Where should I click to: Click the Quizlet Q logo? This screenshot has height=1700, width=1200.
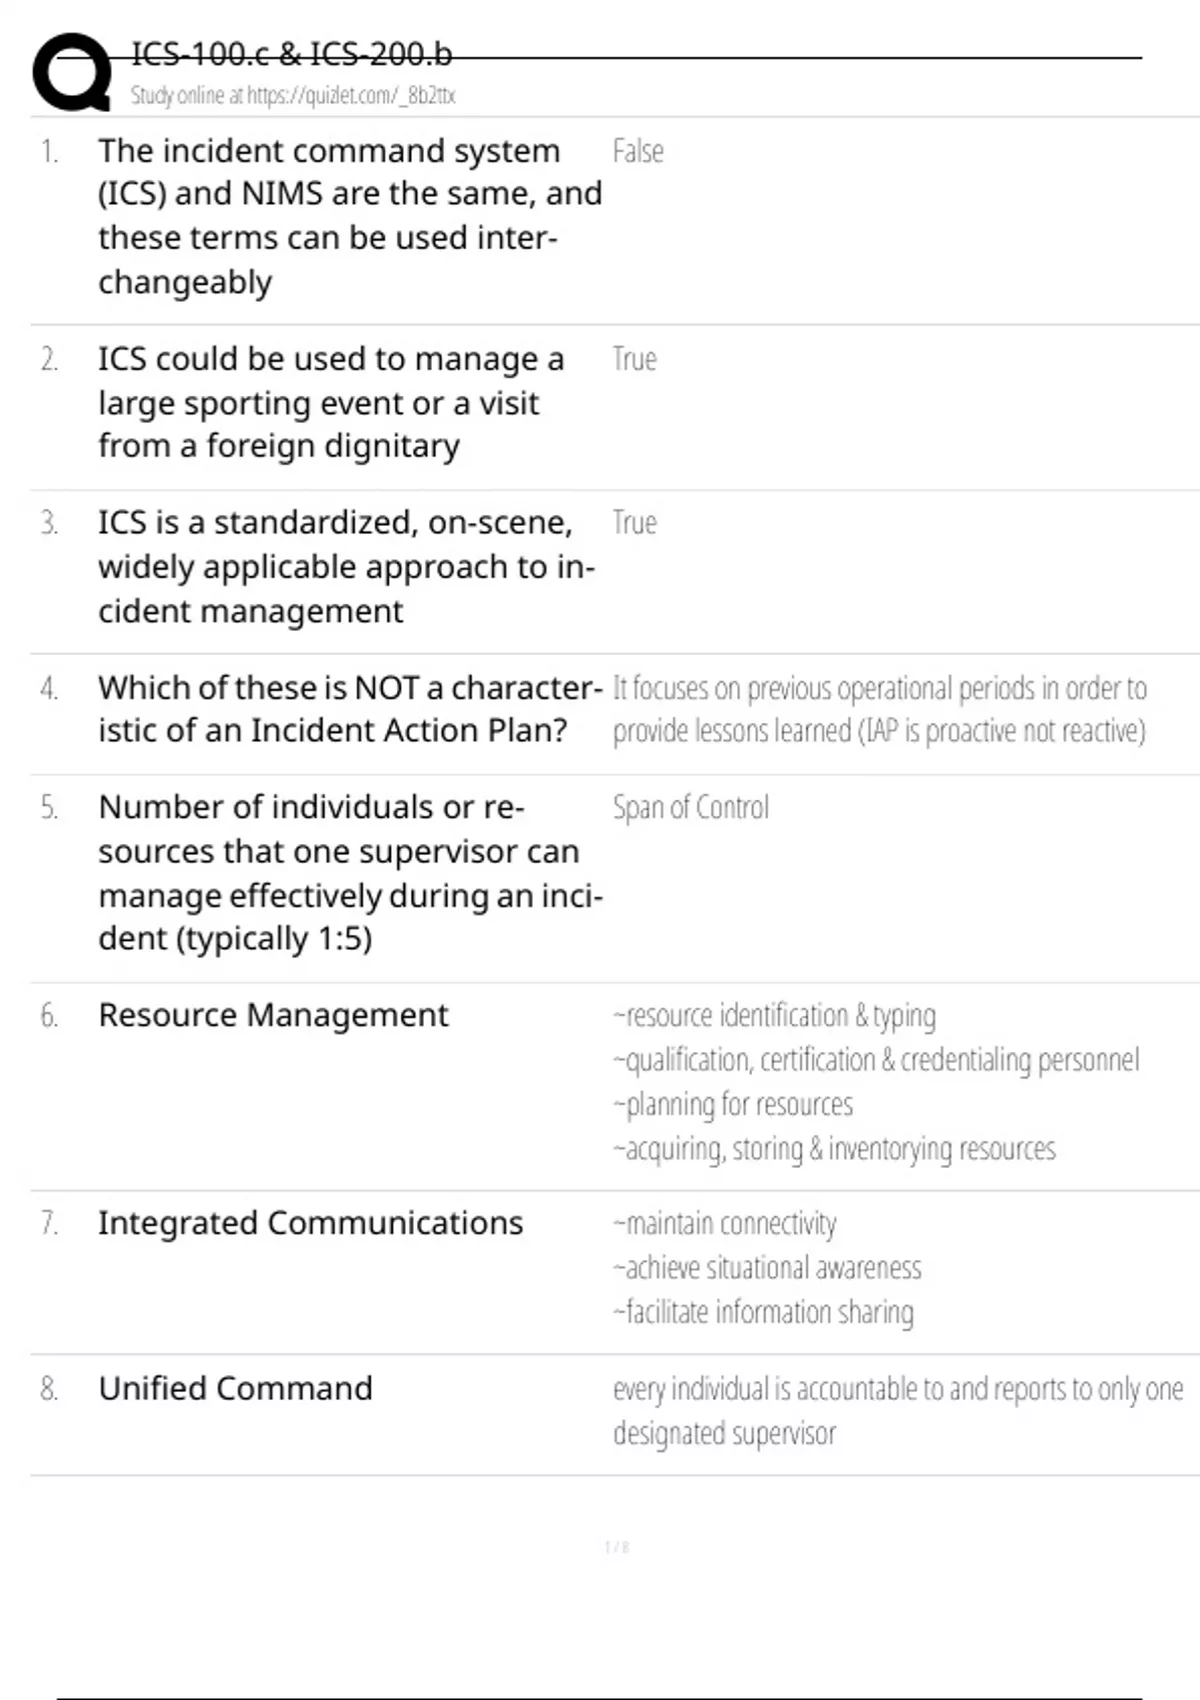coord(72,72)
